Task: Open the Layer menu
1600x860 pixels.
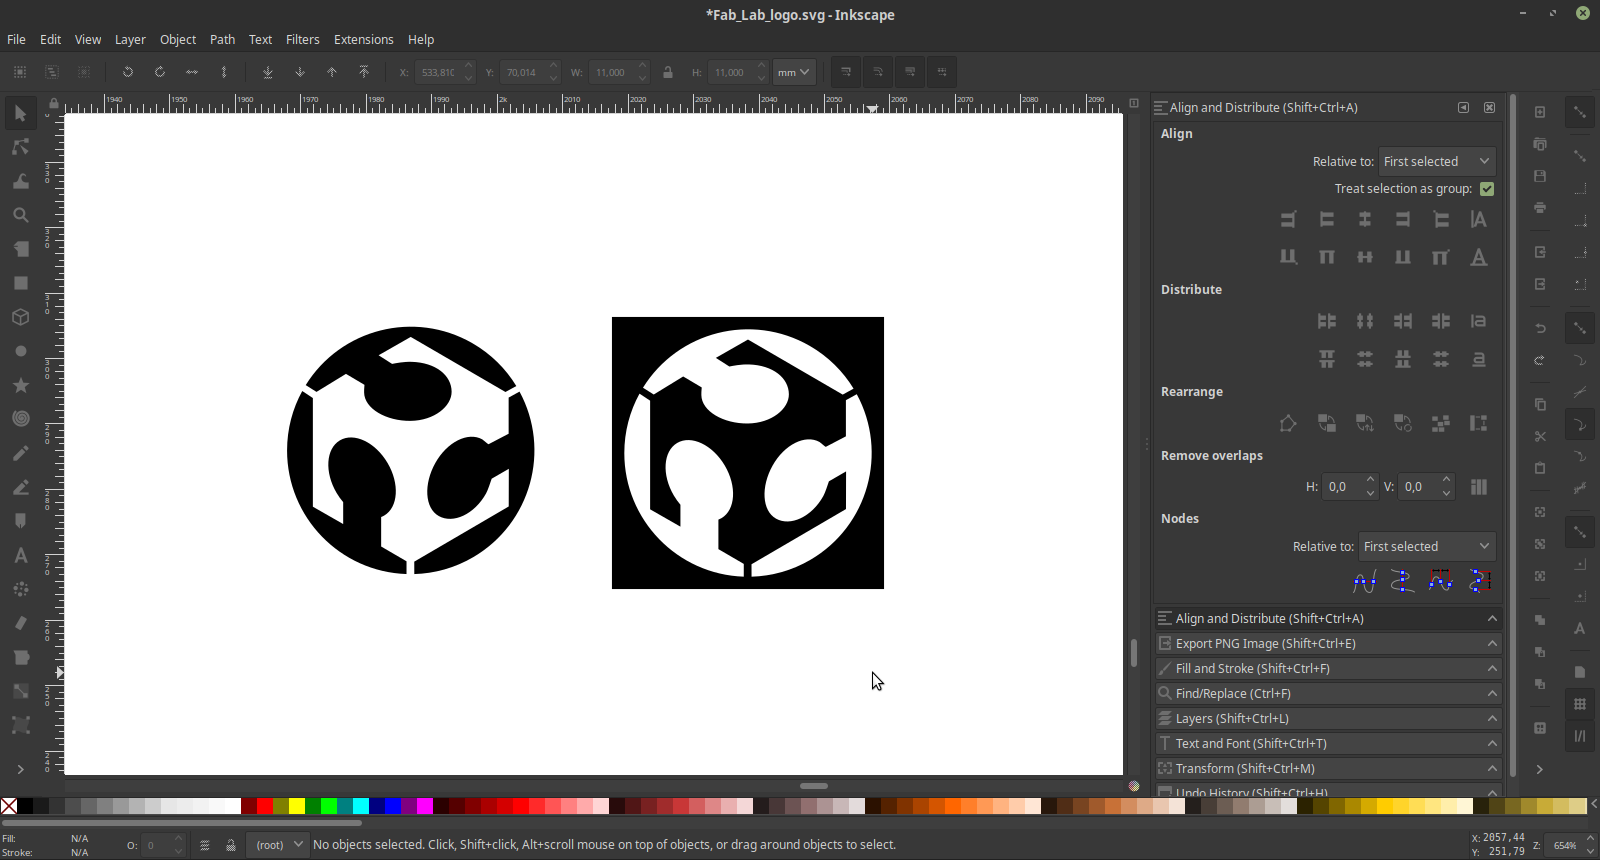Action: pos(130,39)
